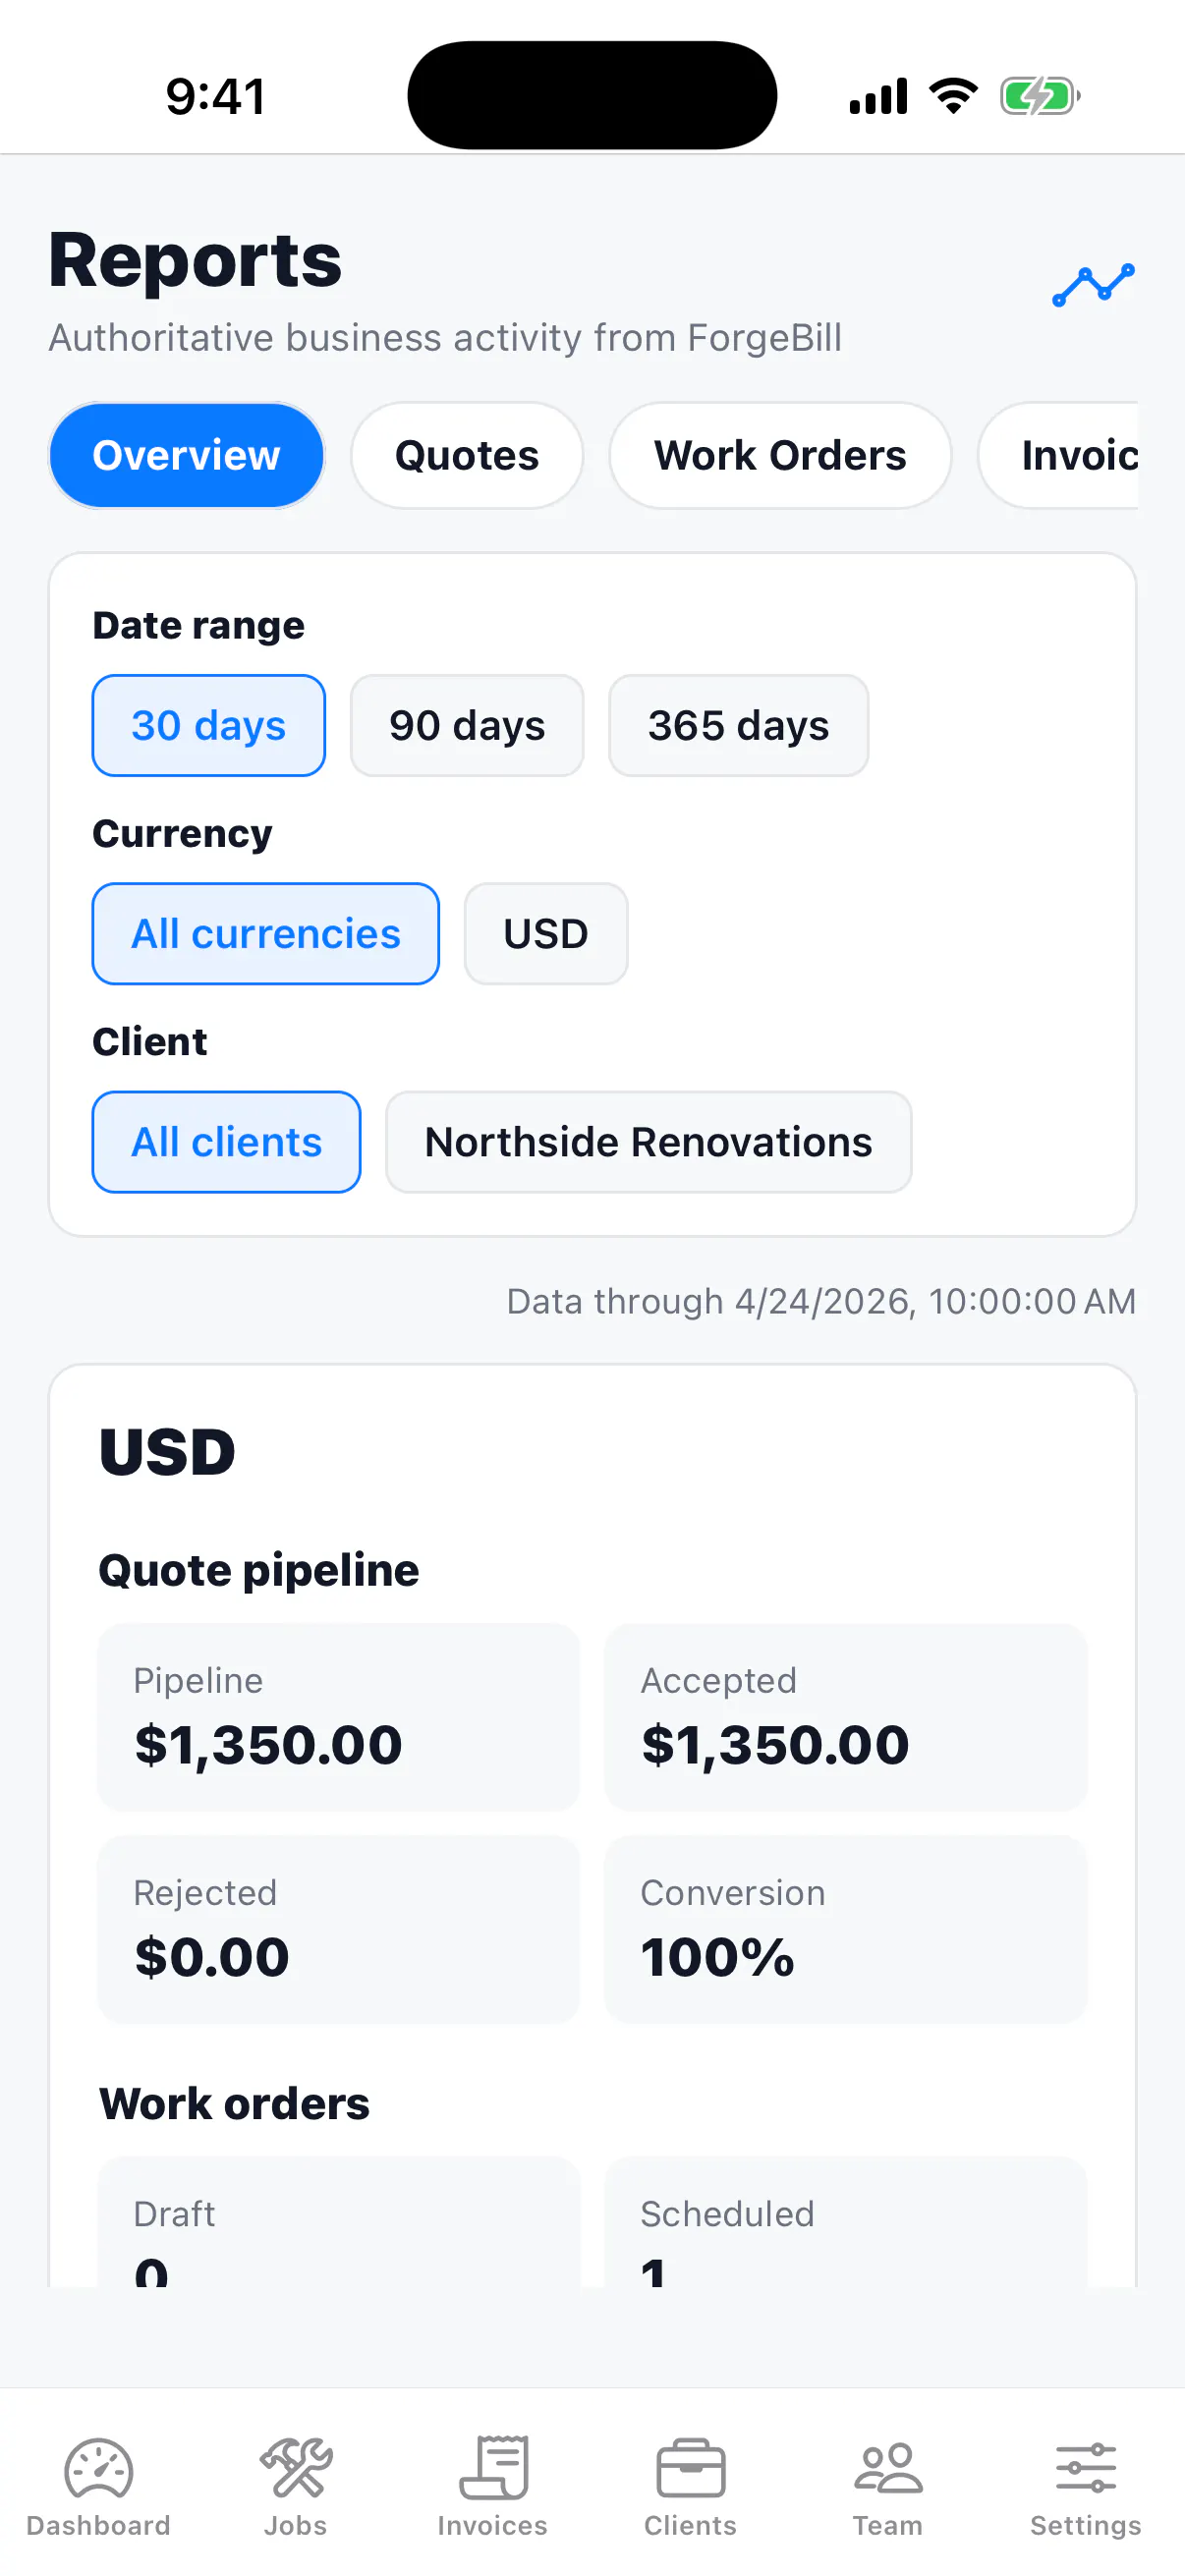Select the 30 days date range
The width and height of the screenshot is (1185, 2576).
[x=209, y=725]
